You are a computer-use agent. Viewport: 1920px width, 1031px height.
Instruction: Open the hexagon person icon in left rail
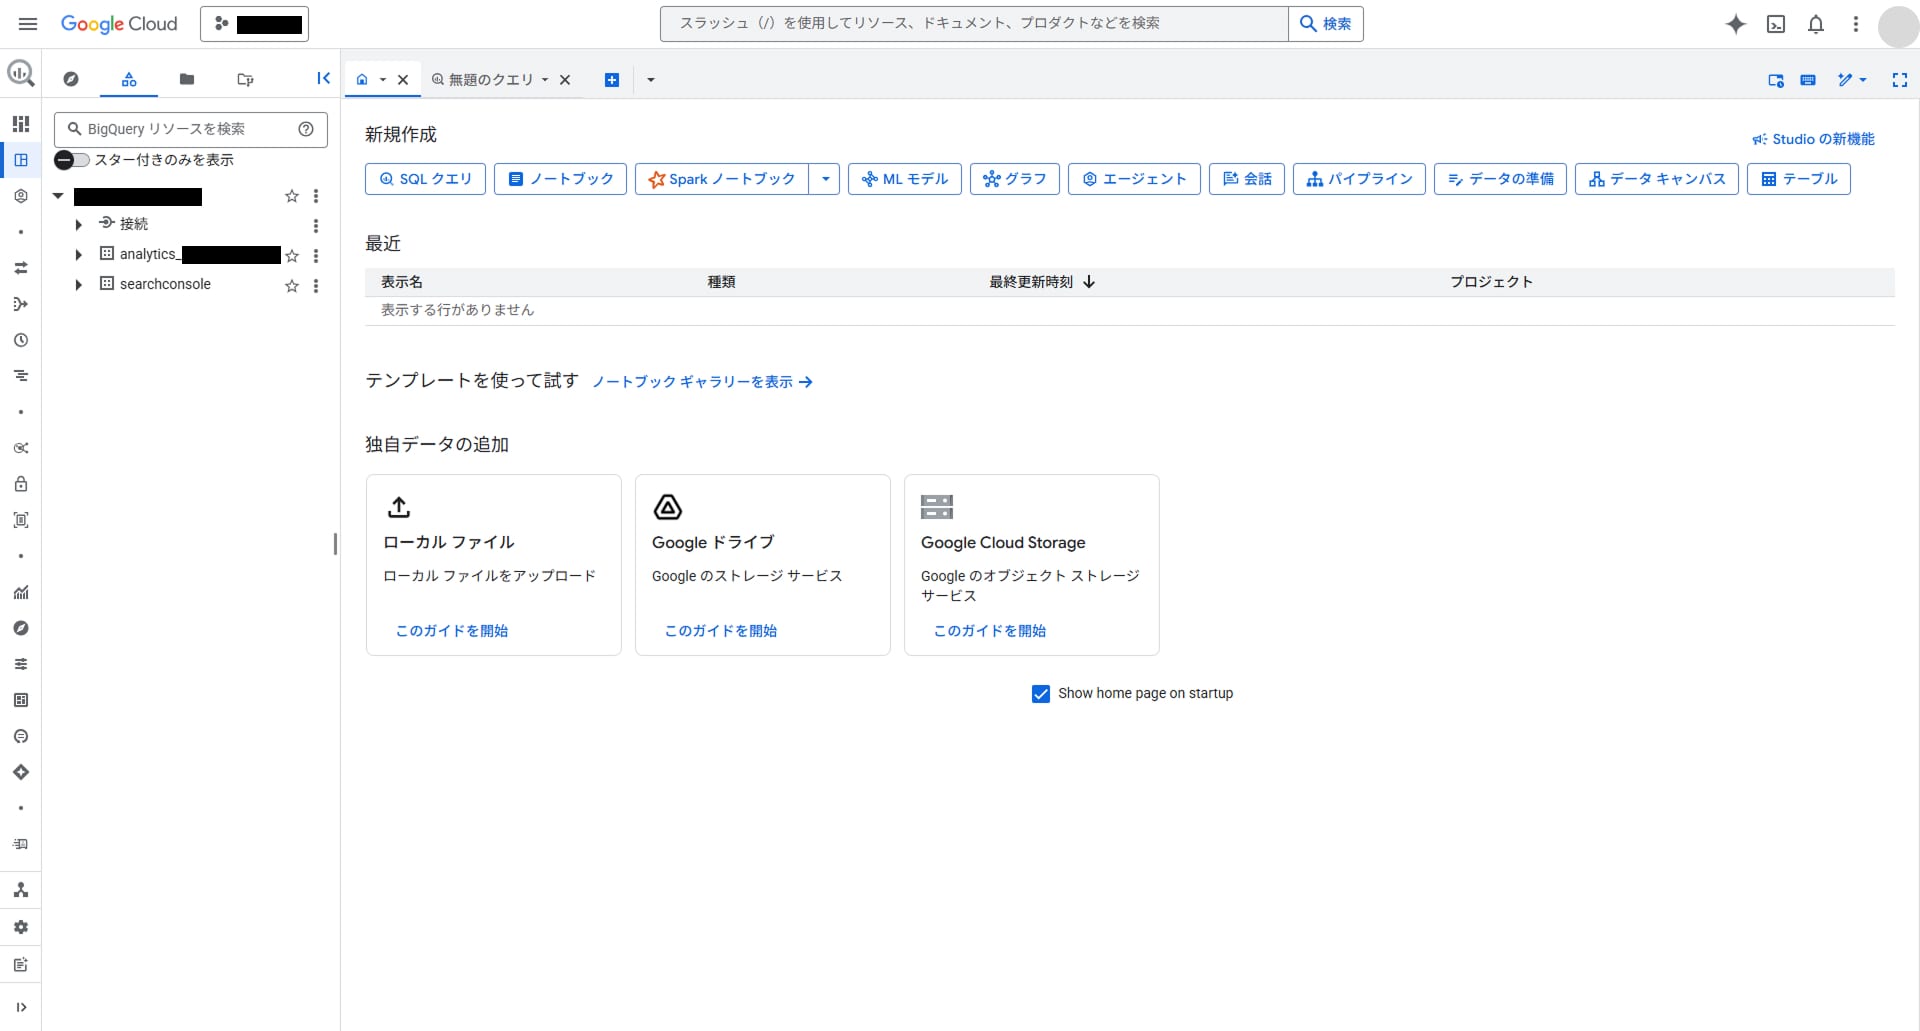[21, 196]
